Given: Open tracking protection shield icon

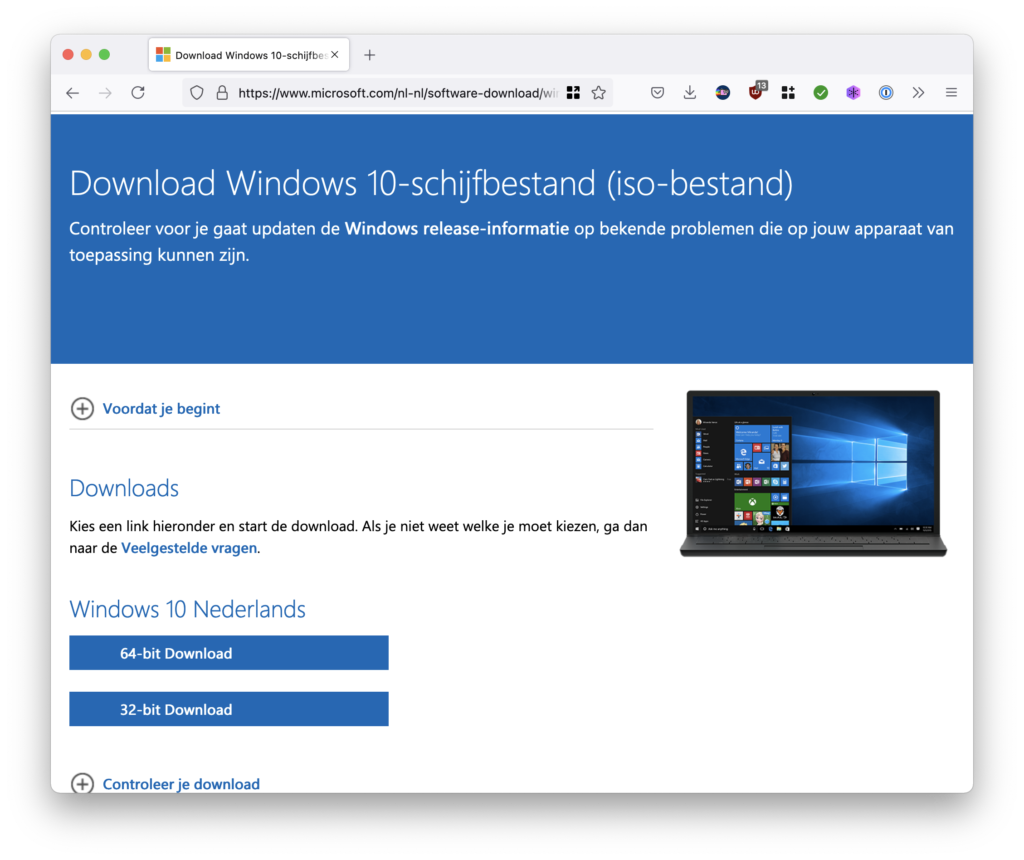Looking at the screenshot, I should click(x=197, y=93).
